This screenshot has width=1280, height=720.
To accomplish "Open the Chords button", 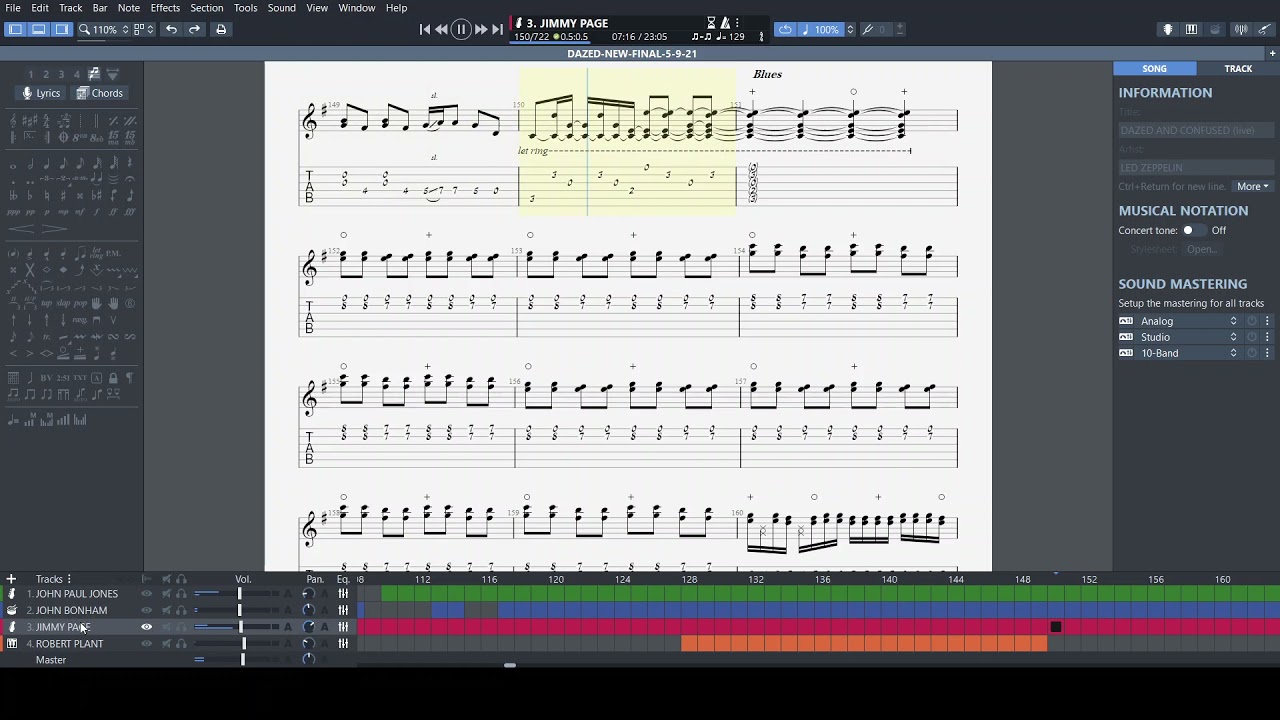I will tap(101, 93).
